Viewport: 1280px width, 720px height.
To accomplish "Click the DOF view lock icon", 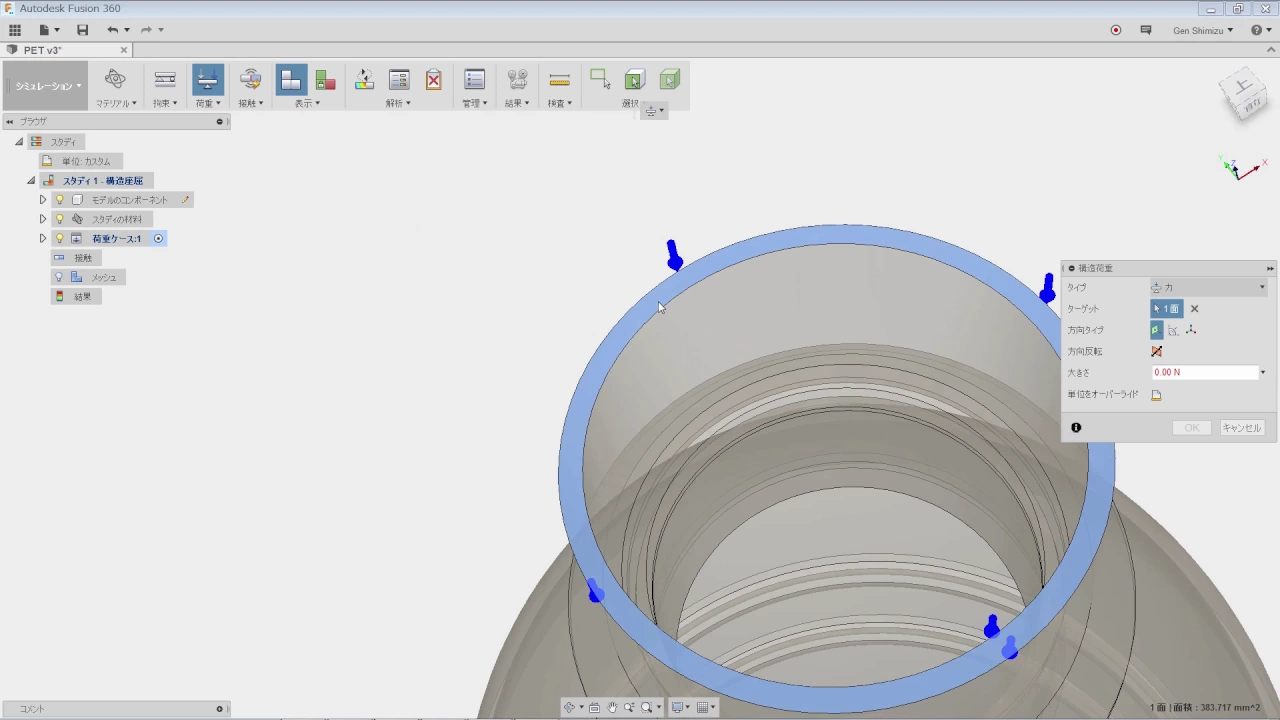I will 325,80.
